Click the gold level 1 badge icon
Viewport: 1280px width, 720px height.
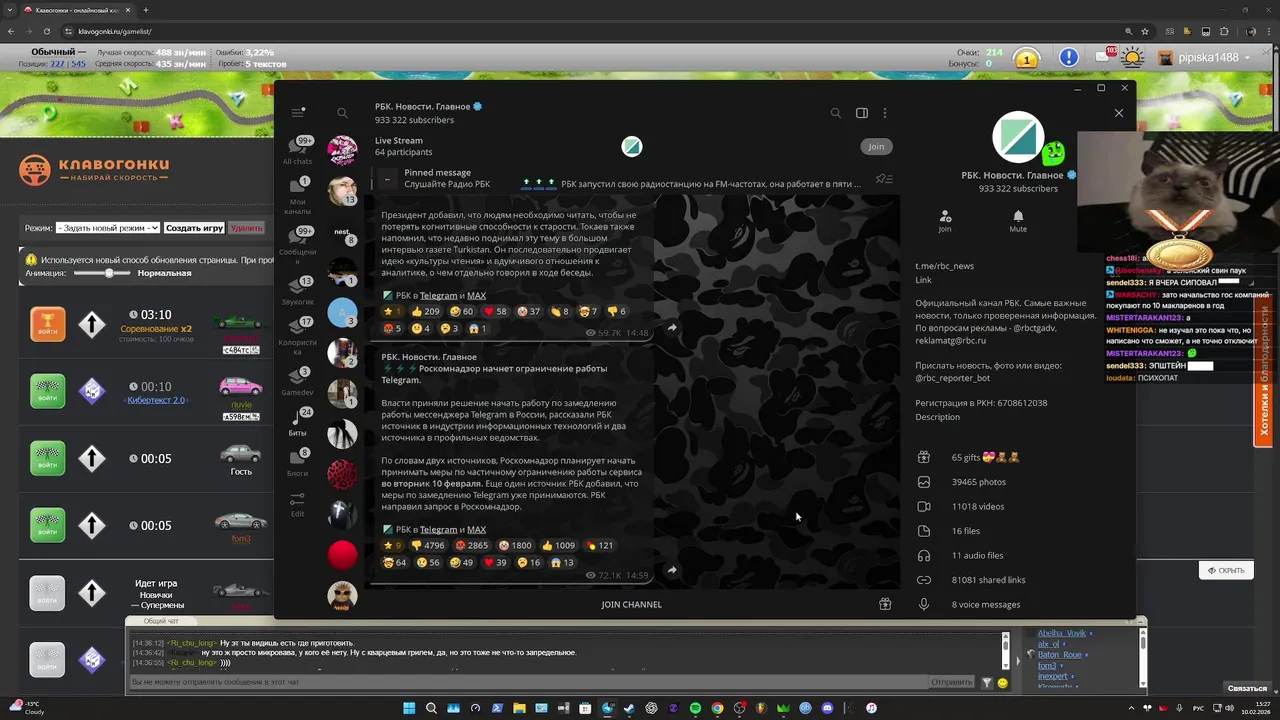tap(1026, 59)
